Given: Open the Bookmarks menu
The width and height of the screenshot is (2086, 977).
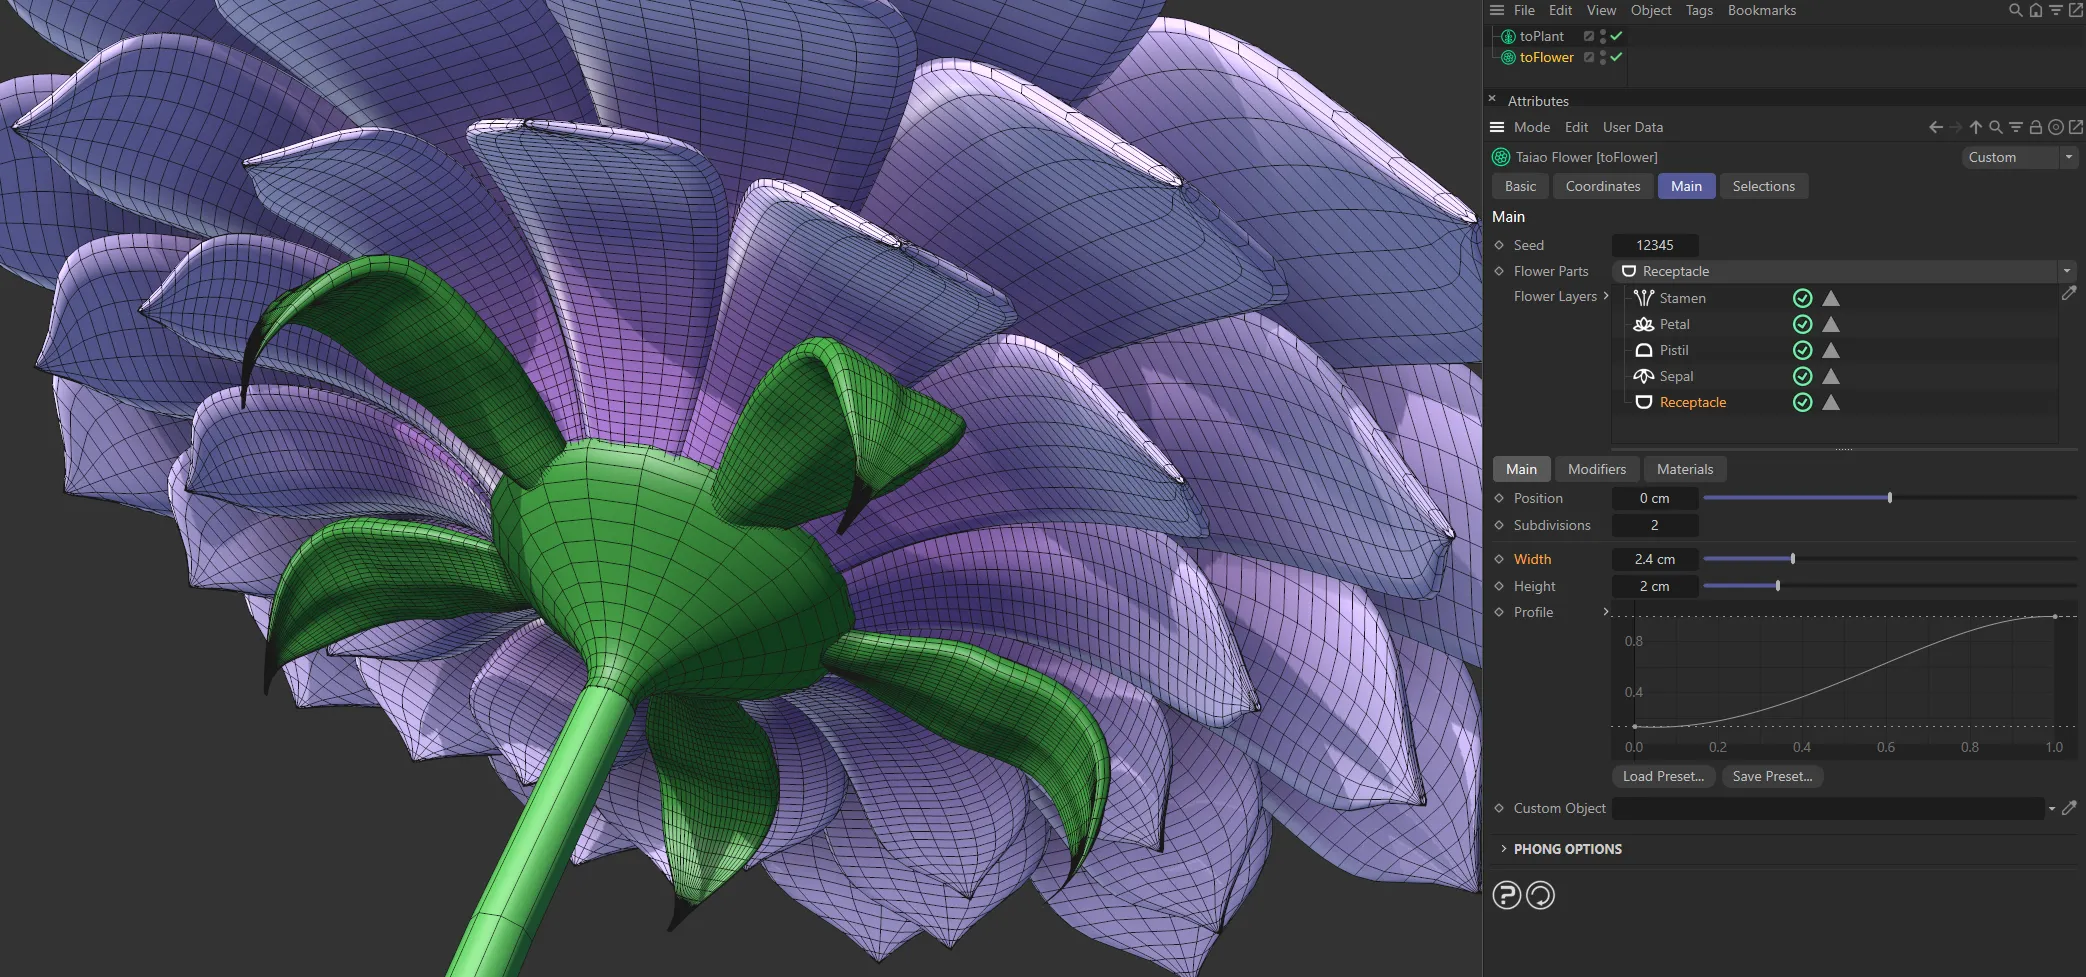Looking at the screenshot, I should point(1761,10).
